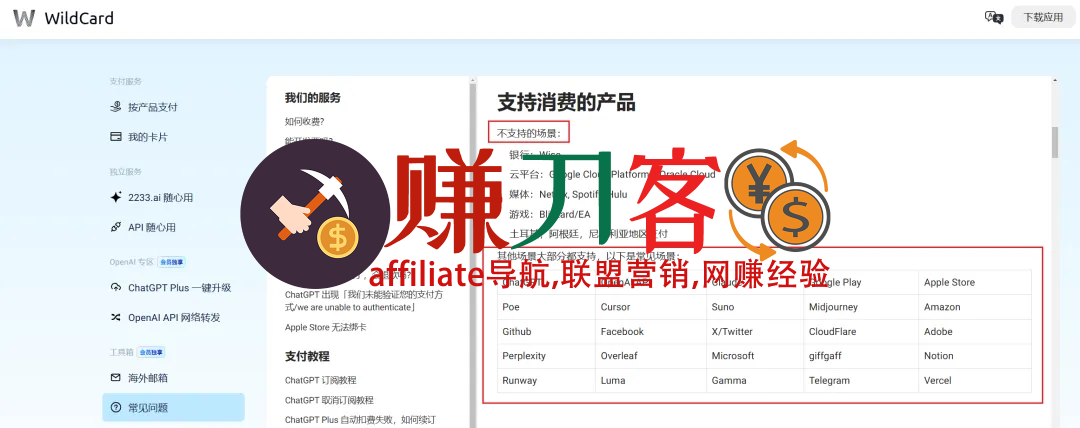
Task: Open ChatGPT Plus 自动扣费失败 link
Action: pos(360,420)
